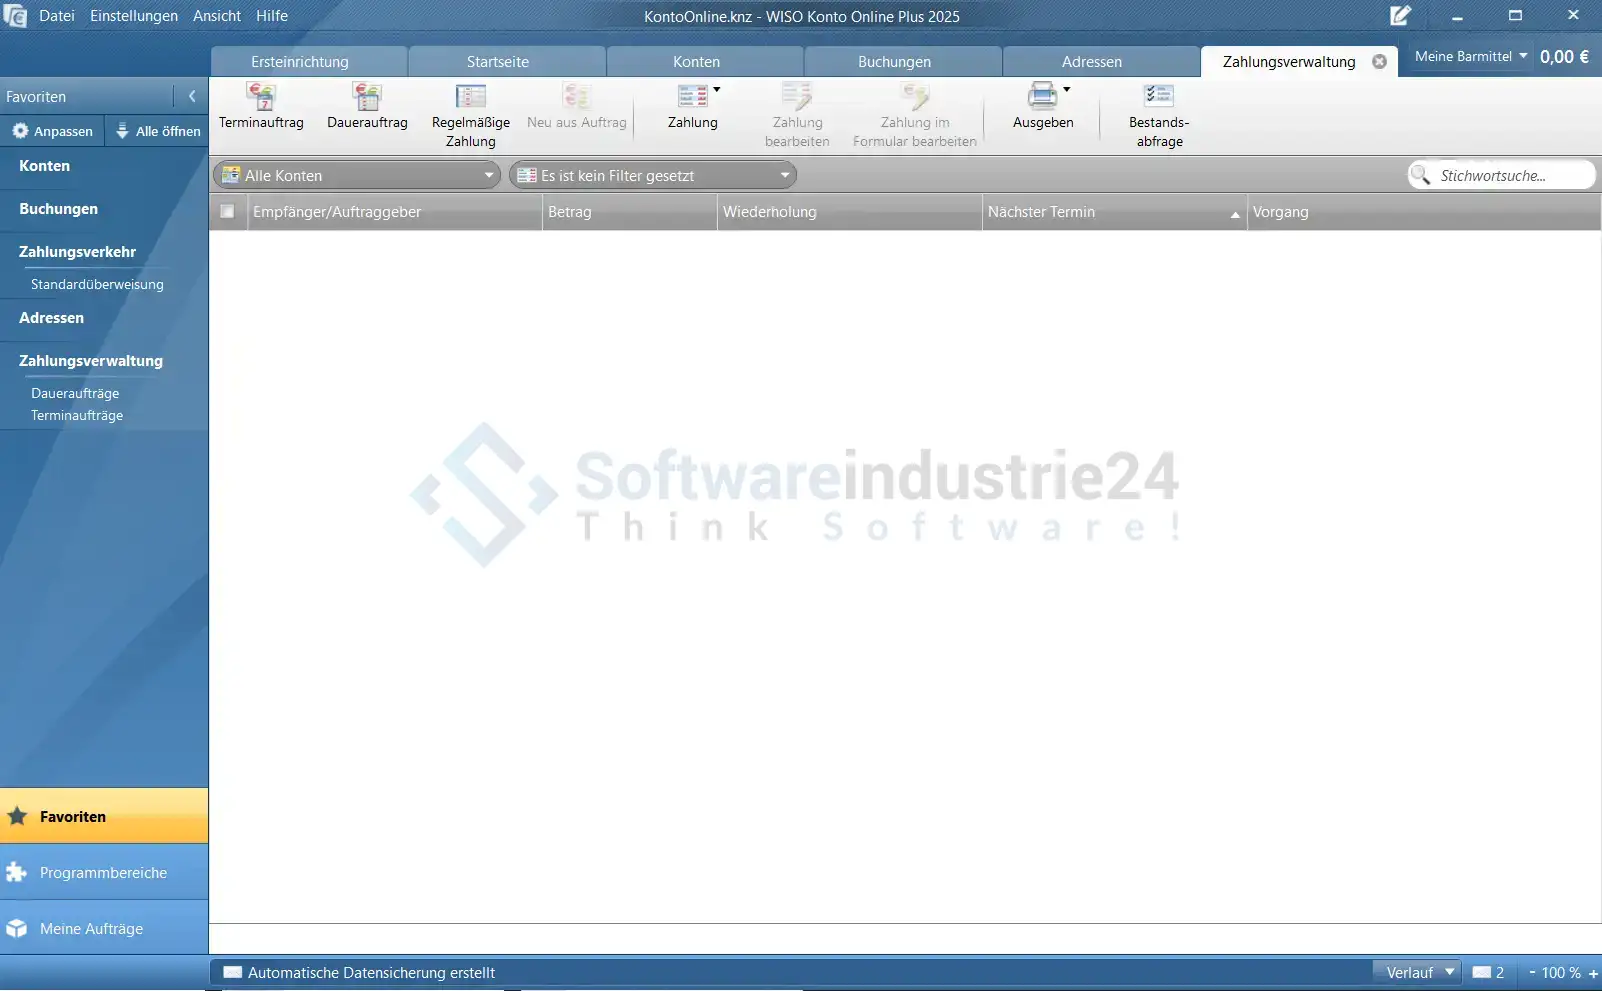Viewport: 1602px width, 991px height.
Task: Open Daueraufträge link in the sidebar
Action: click(x=75, y=393)
